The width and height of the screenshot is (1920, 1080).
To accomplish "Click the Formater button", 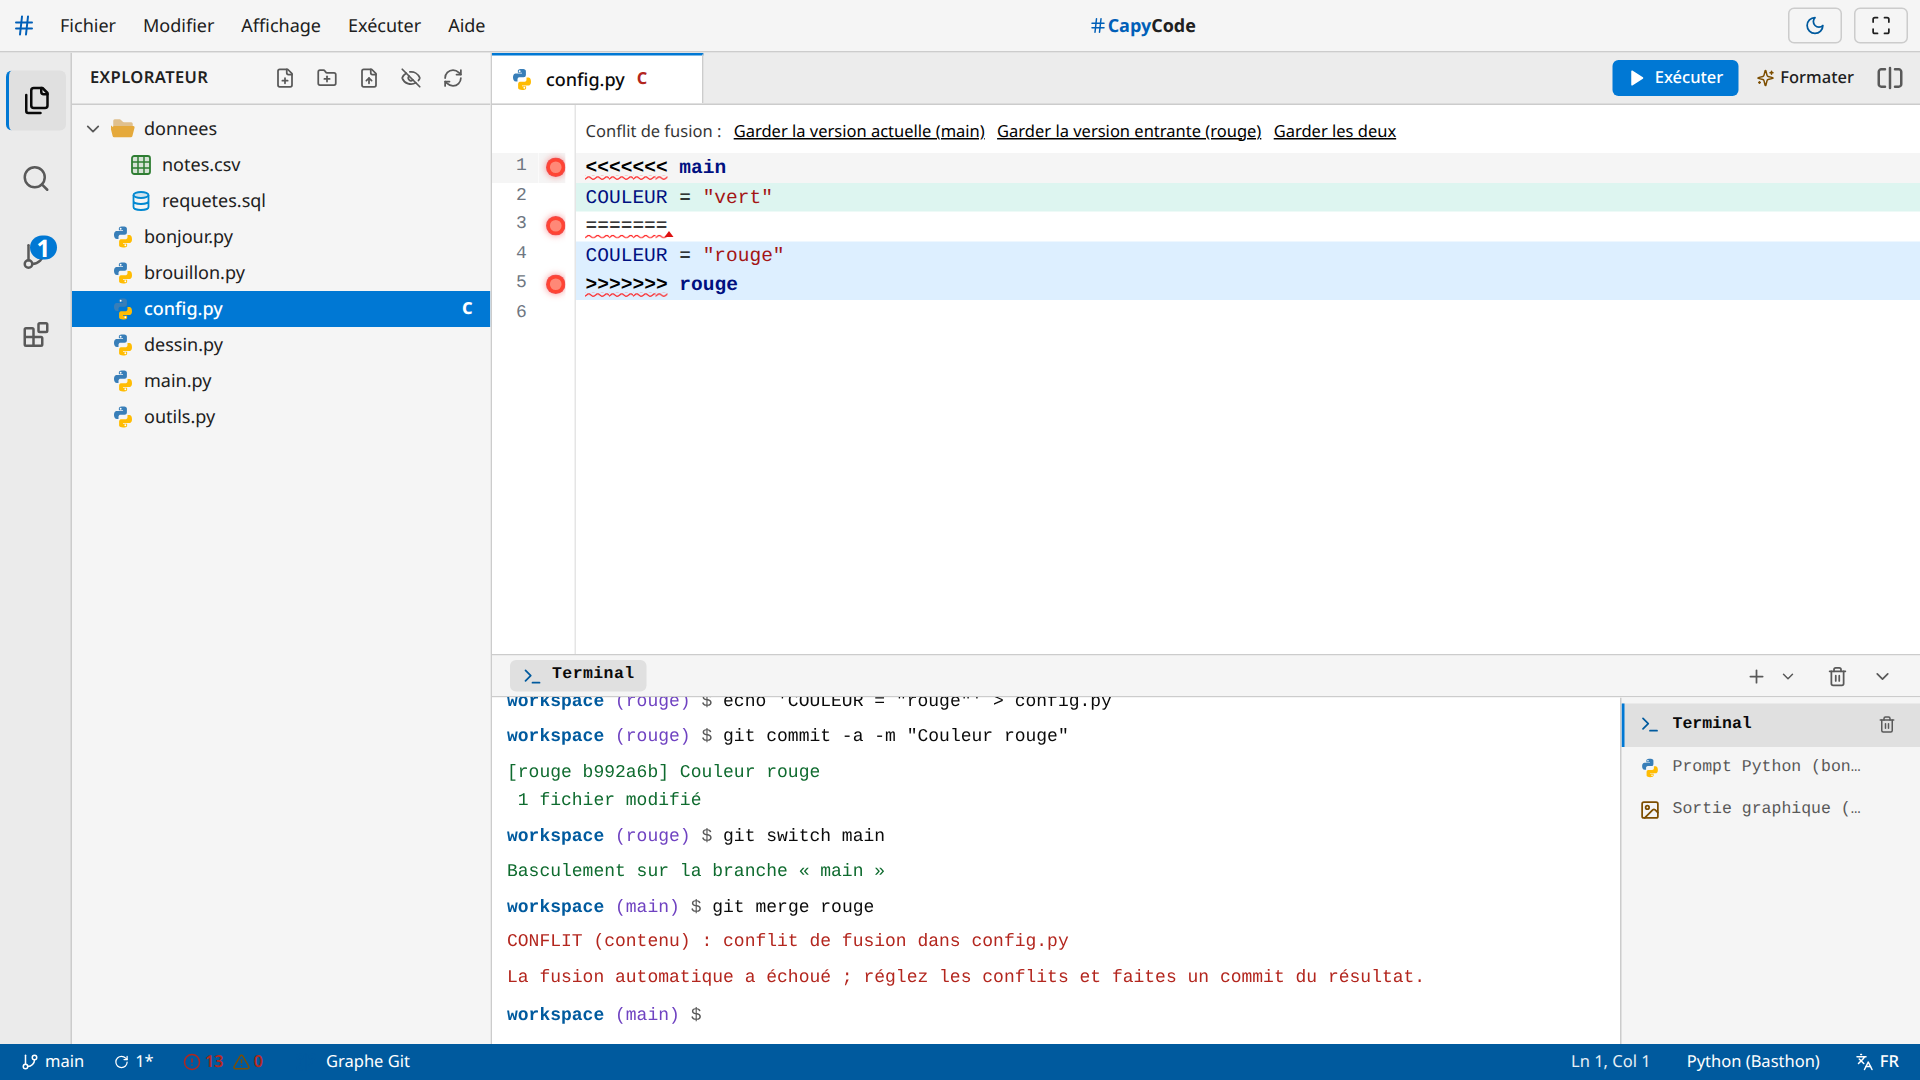I will (x=1805, y=78).
